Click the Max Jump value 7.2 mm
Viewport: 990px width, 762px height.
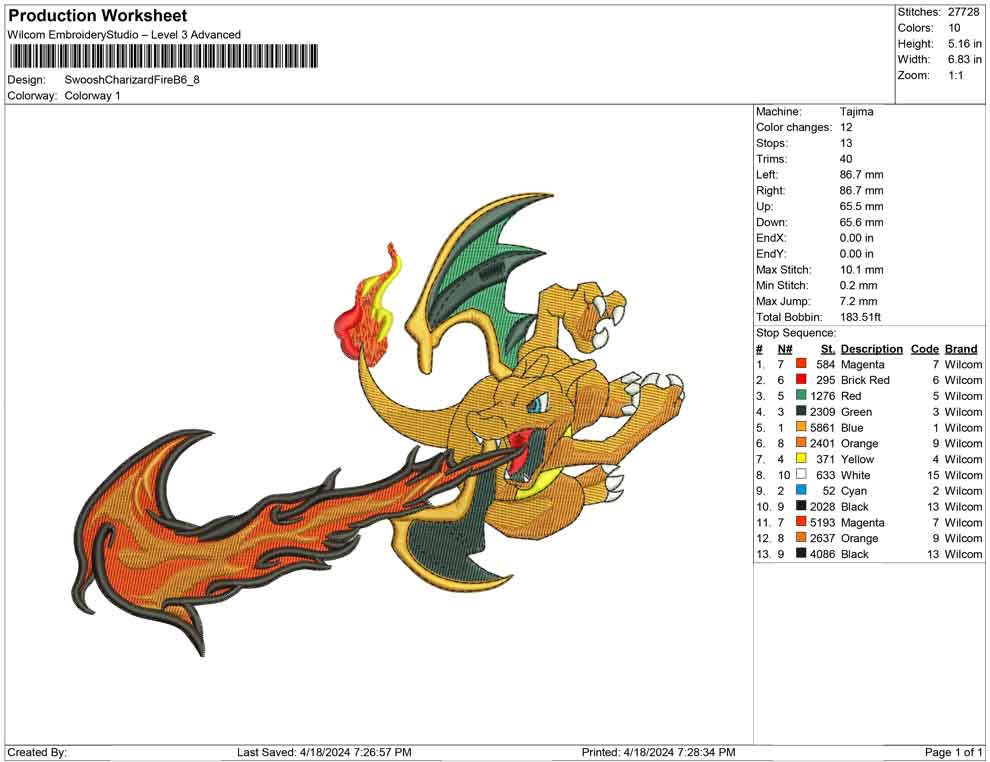pyautogui.click(x=859, y=301)
